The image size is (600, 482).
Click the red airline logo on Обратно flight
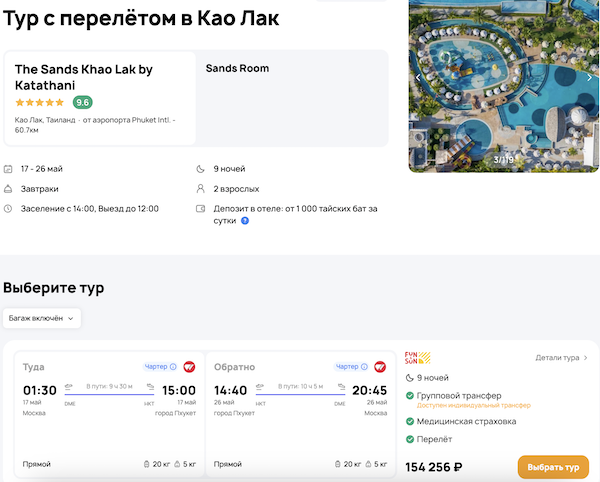click(x=381, y=367)
